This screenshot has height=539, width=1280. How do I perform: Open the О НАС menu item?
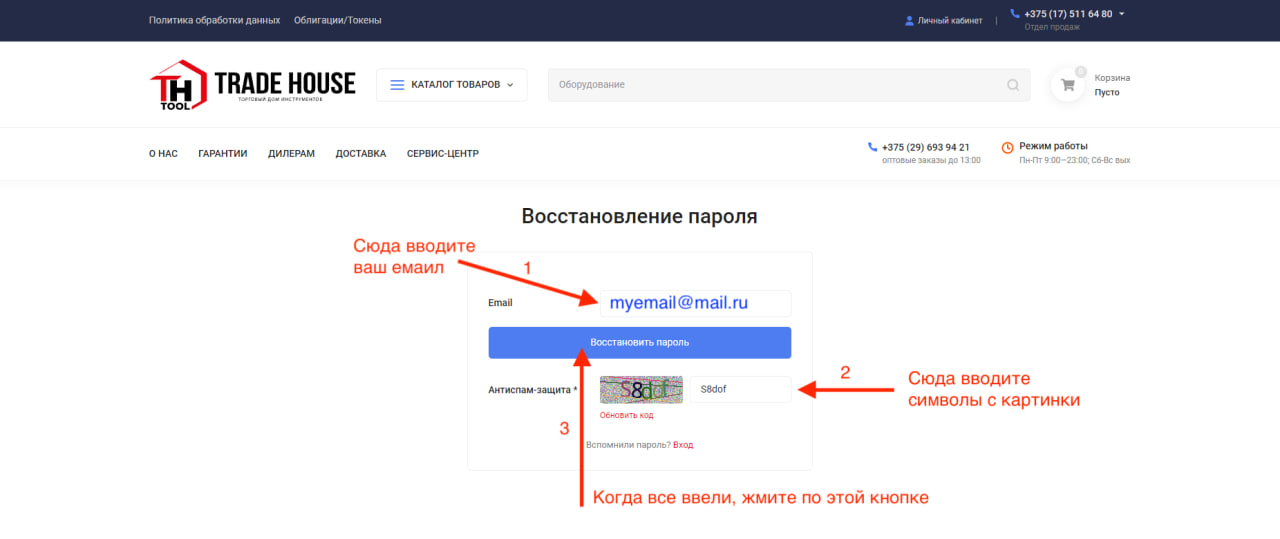click(x=163, y=154)
